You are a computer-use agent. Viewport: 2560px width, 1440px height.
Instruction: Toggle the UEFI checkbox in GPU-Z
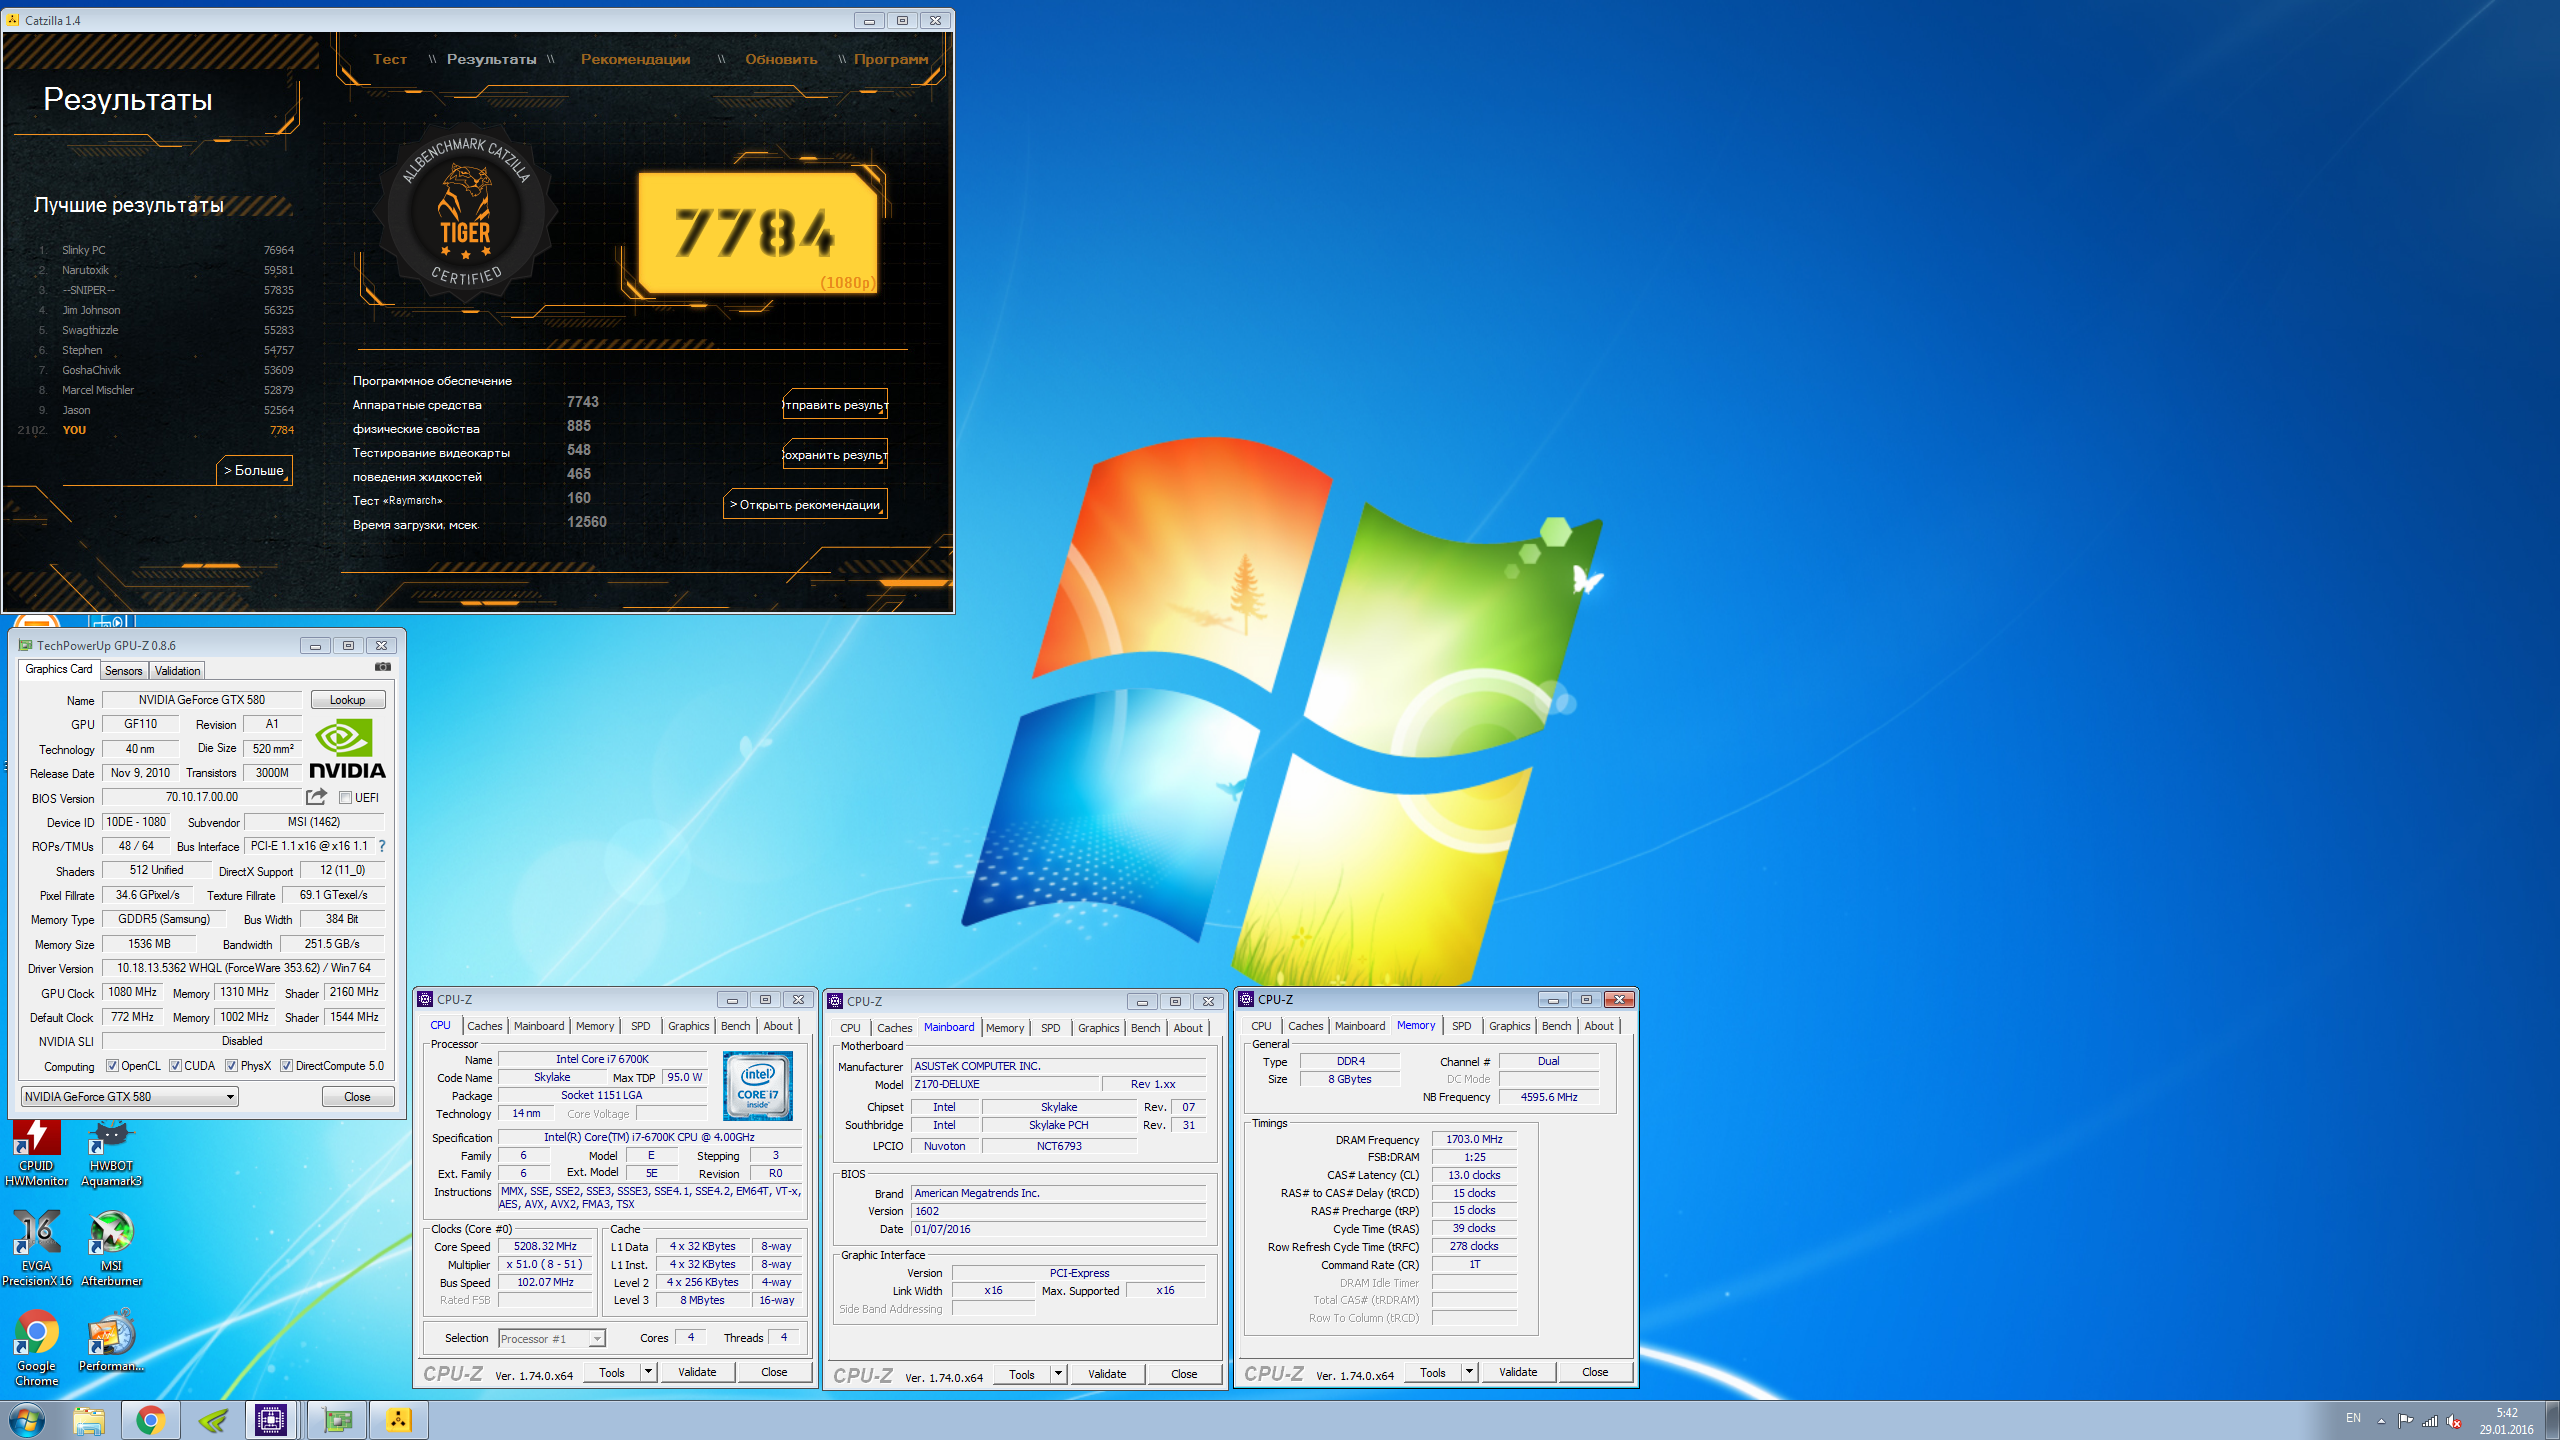(345, 798)
